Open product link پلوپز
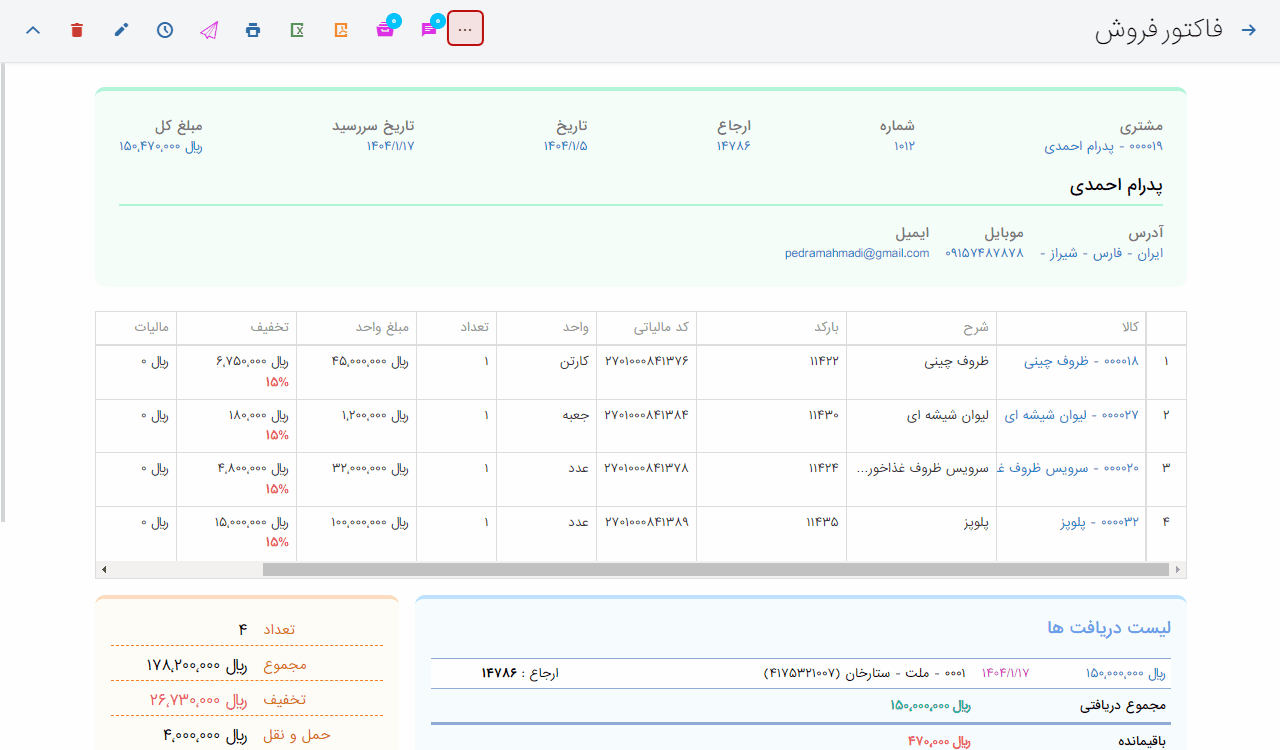 [1099, 521]
